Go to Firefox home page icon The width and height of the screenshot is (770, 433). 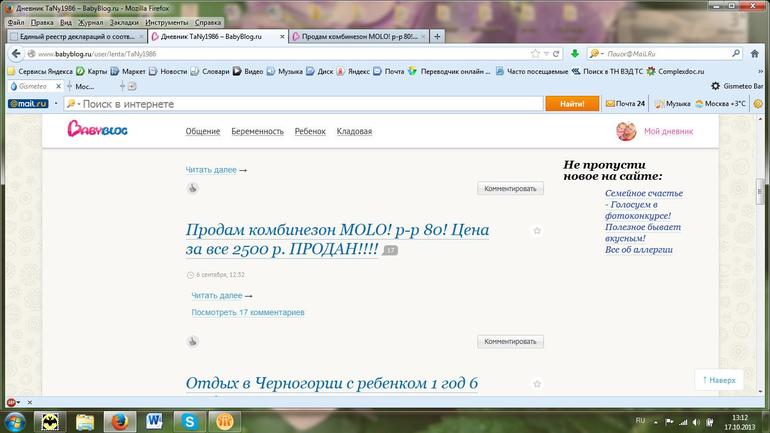tap(755, 54)
